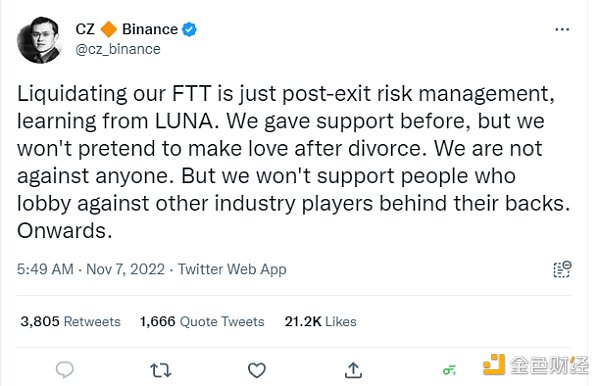
Task: Click the CZ Binance display name
Action: tap(127, 29)
